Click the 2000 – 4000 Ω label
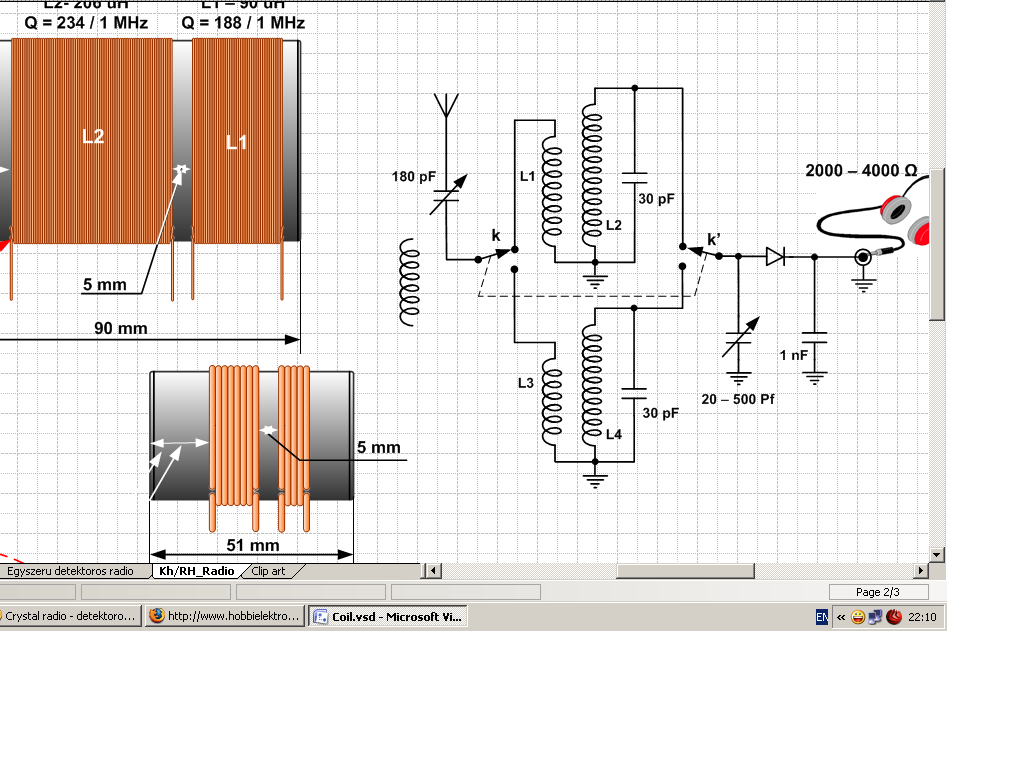 [x=861, y=170]
